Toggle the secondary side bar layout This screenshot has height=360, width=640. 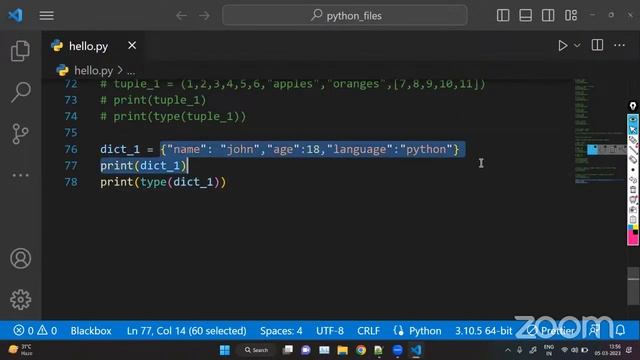point(548,16)
